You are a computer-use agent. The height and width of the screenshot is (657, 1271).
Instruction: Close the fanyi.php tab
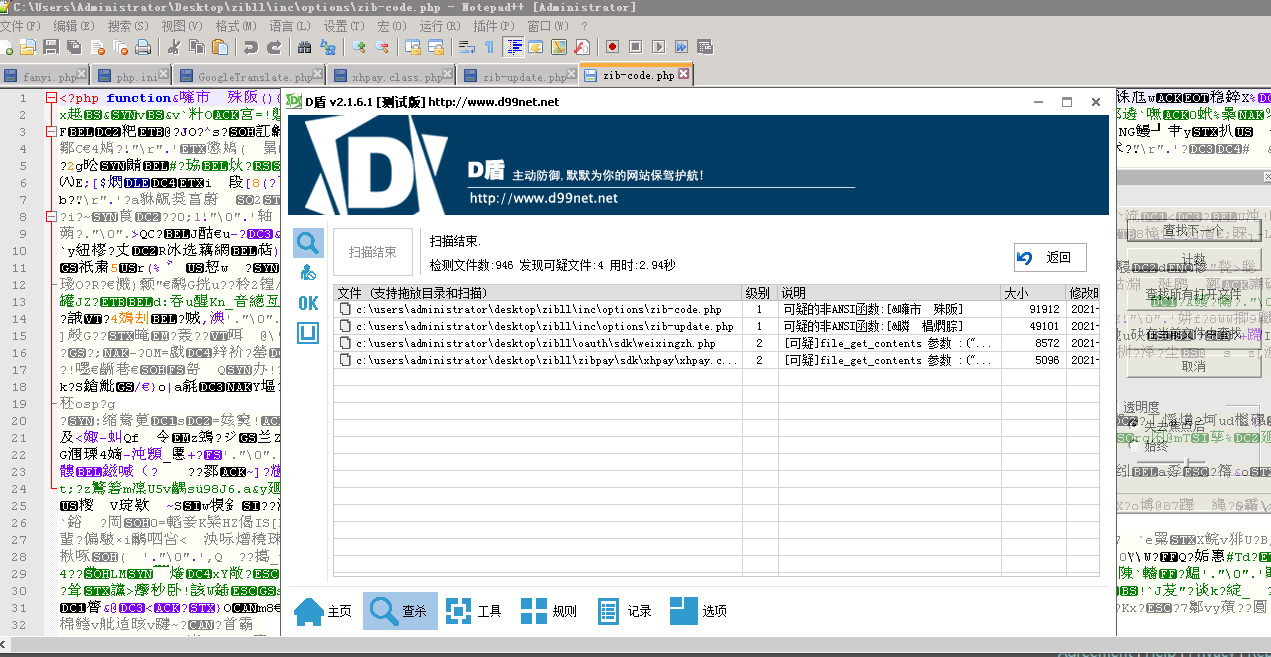point(83,74)
